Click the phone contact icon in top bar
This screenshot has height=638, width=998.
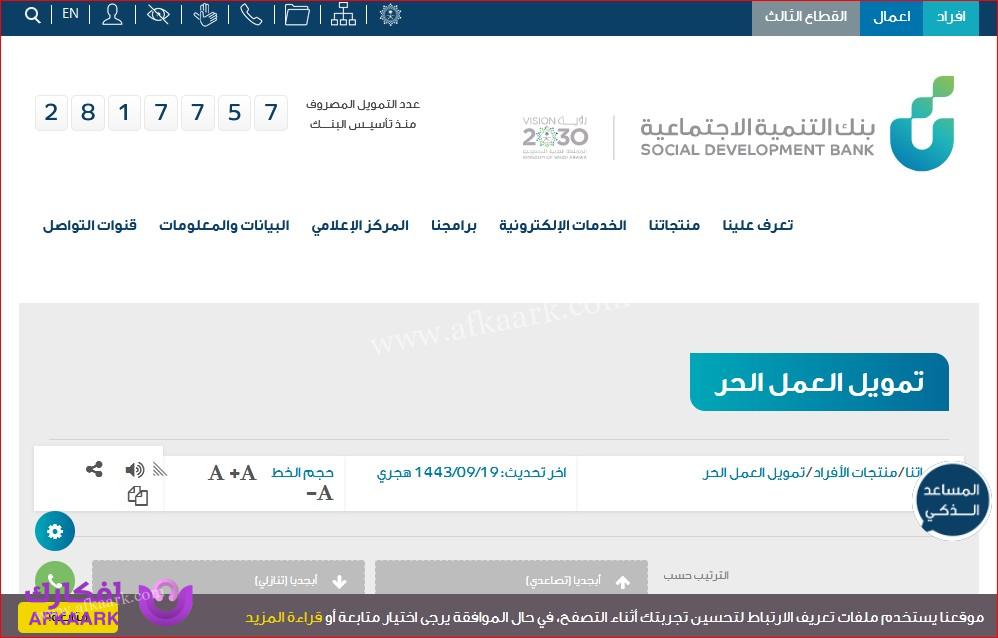click(251, 15)
